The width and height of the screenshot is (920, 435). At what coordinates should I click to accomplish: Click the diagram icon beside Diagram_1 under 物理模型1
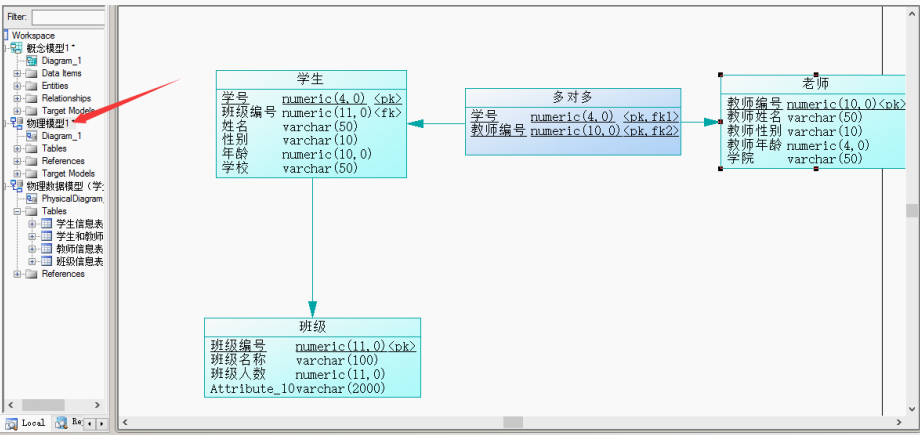pos(32,136)
